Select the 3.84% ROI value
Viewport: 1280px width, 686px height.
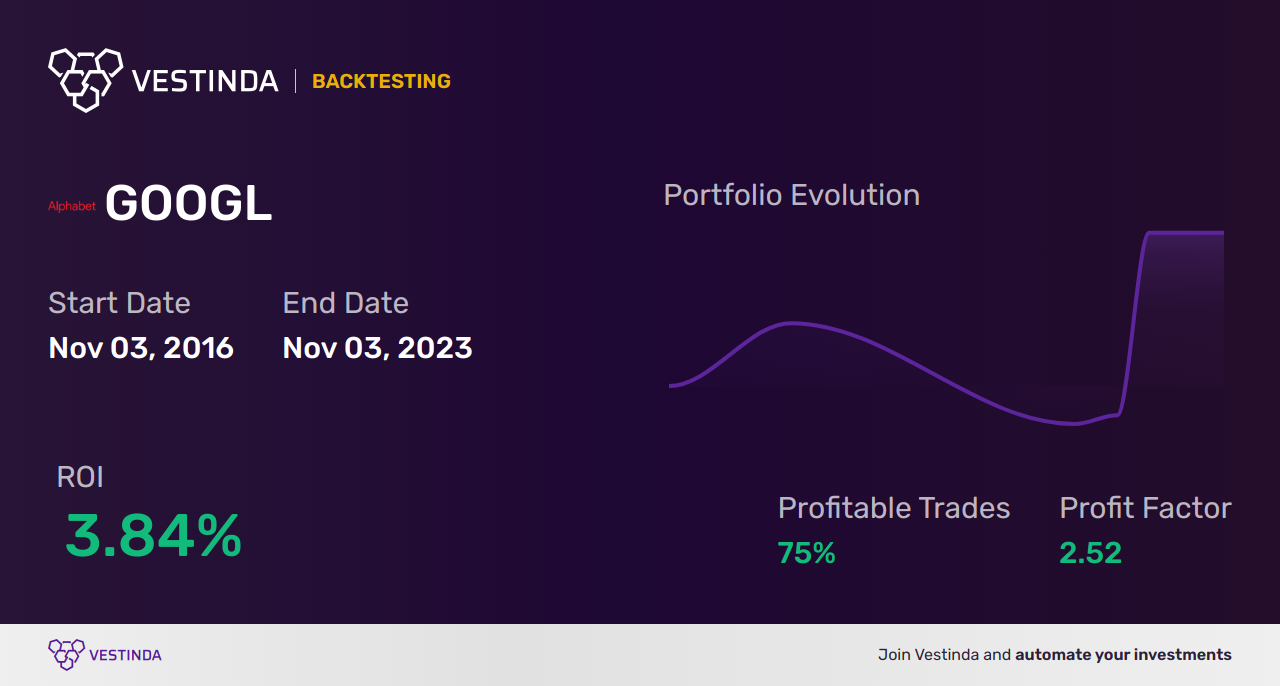point(153,536)
